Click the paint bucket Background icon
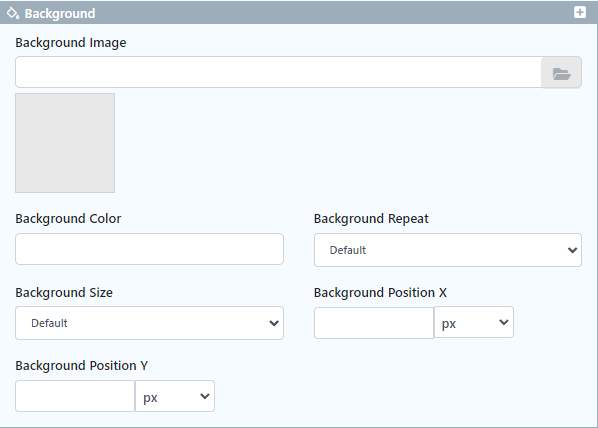Image resolution: width=598 pixels, height=428 pixels. click(13, 13)
